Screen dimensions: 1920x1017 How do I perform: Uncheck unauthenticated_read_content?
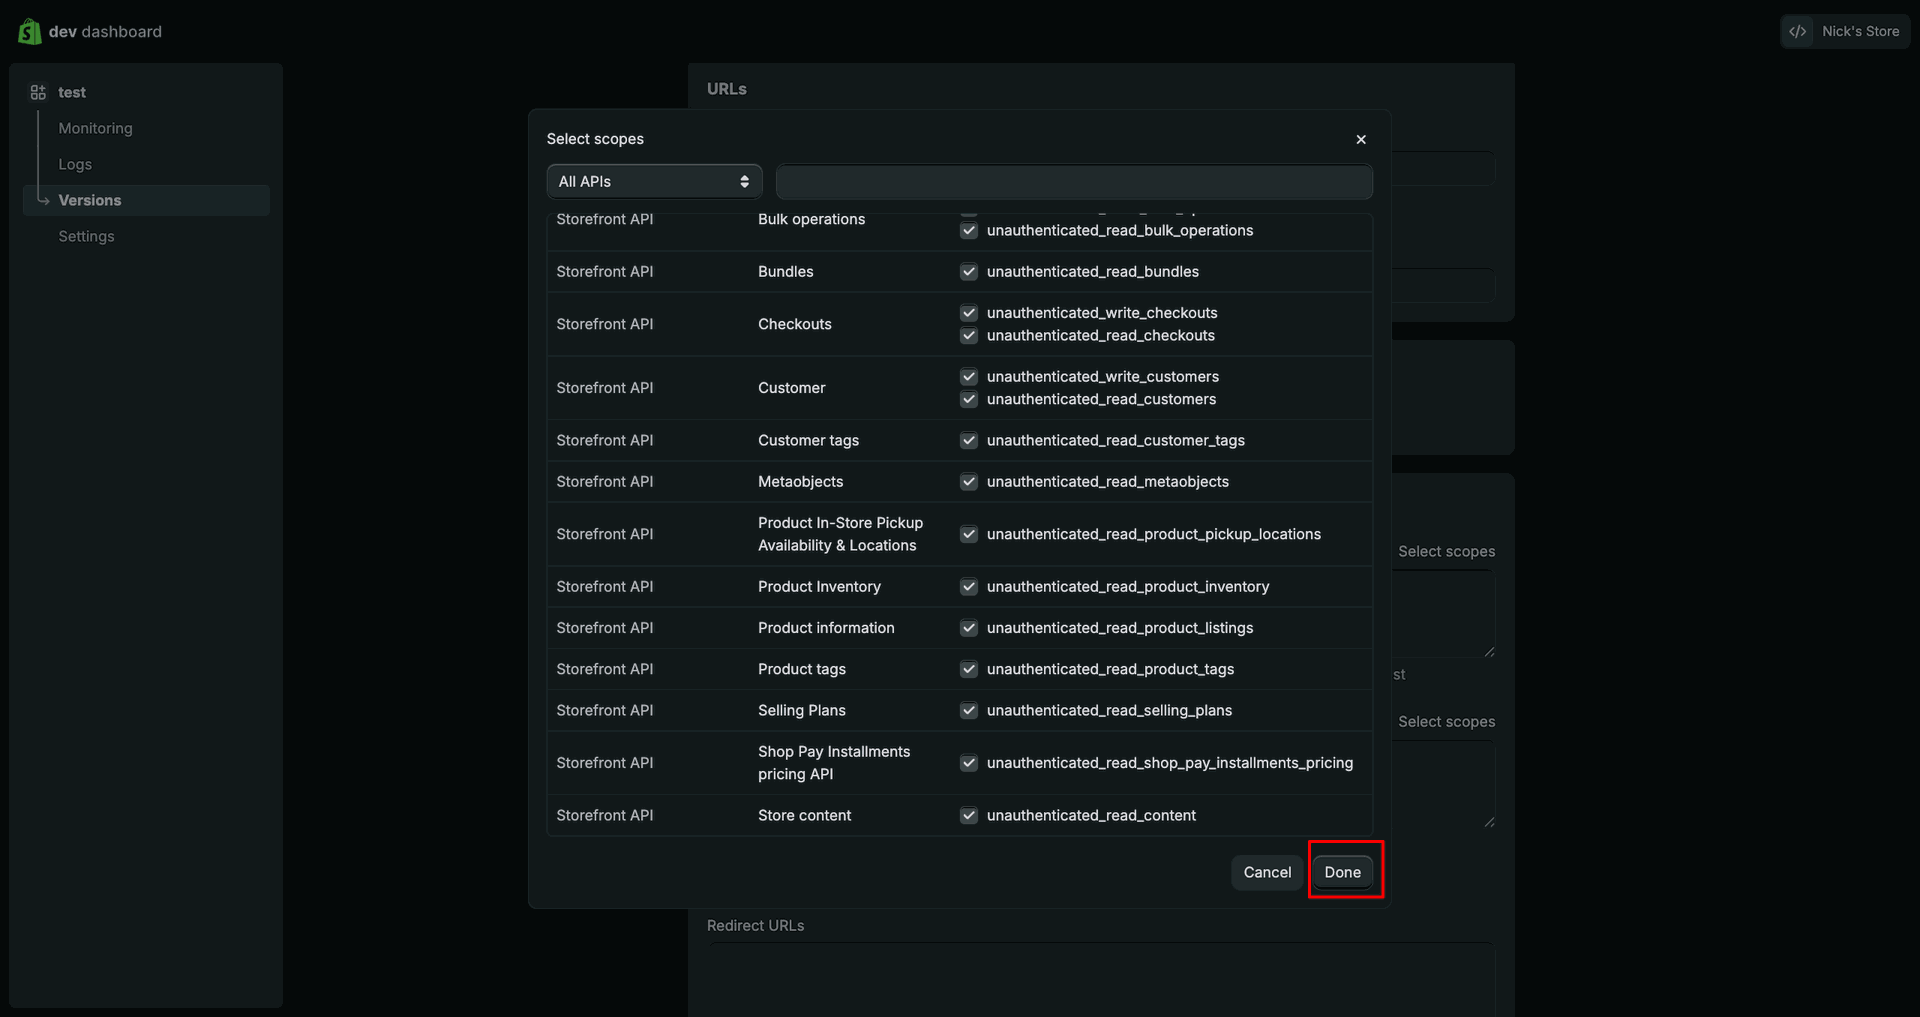[969, 816]
